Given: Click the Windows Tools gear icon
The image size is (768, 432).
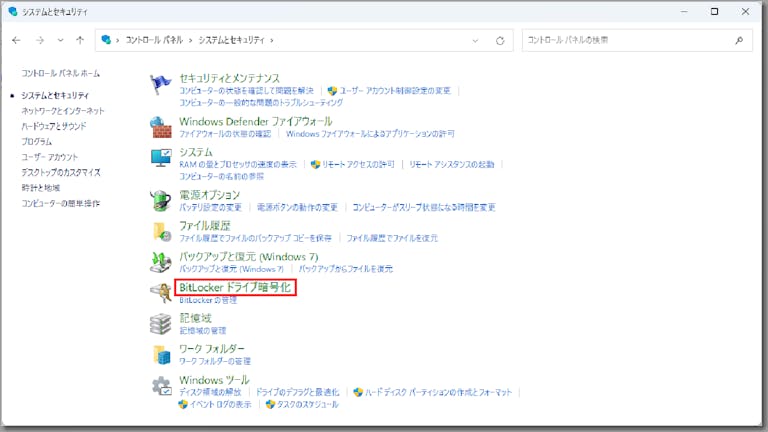Looking at the screenshot, I should click(162, 385).
